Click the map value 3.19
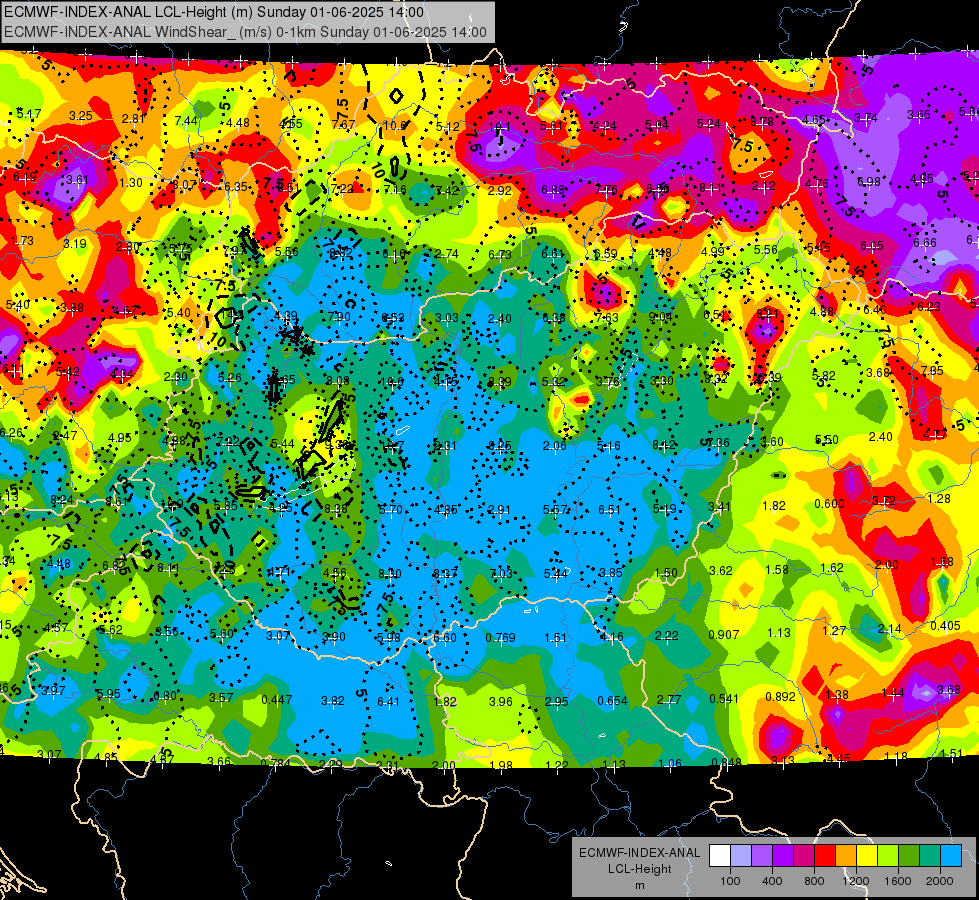 74,244
